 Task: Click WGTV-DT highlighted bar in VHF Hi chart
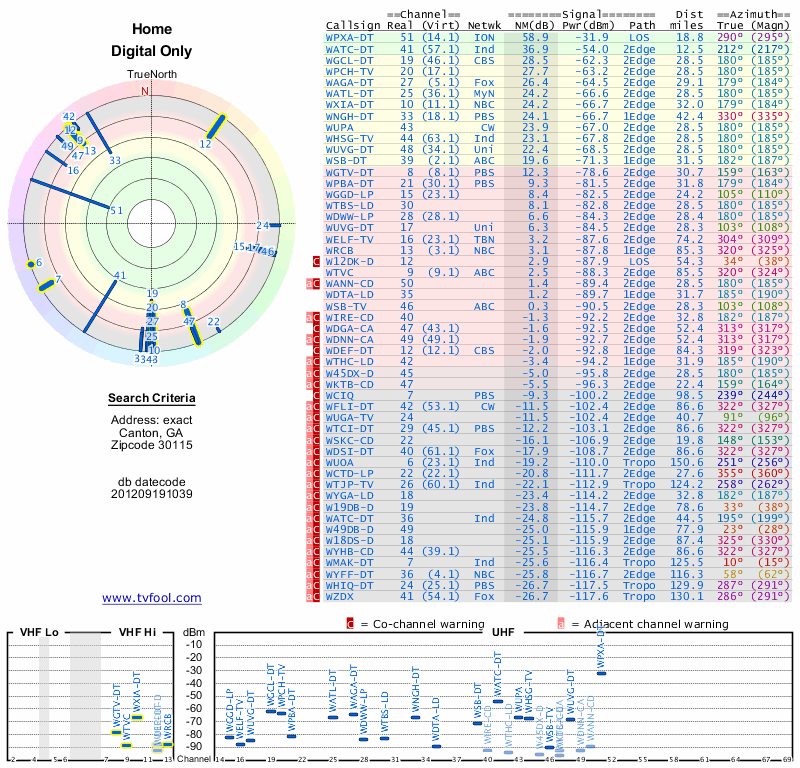pyautogui.click(x=117, y=733)
